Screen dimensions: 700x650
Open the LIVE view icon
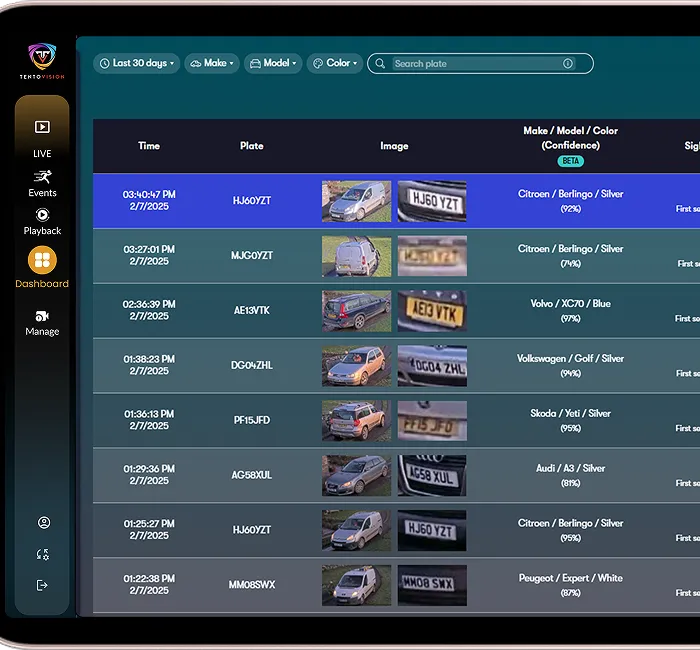coord(42,127)
